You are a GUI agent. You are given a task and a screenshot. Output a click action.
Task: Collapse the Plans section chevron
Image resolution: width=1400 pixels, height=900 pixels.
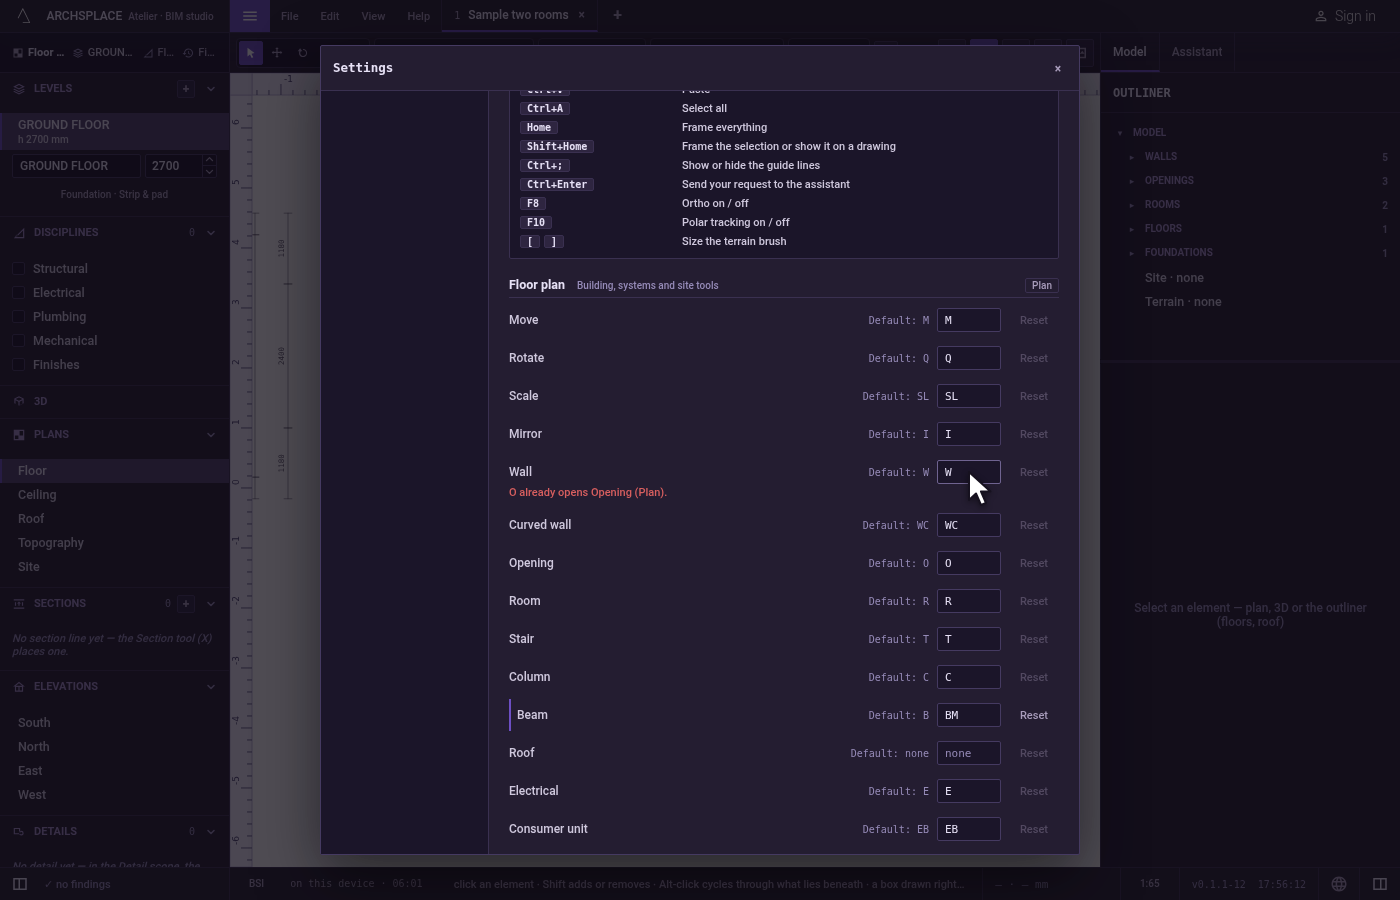point(211,434)
